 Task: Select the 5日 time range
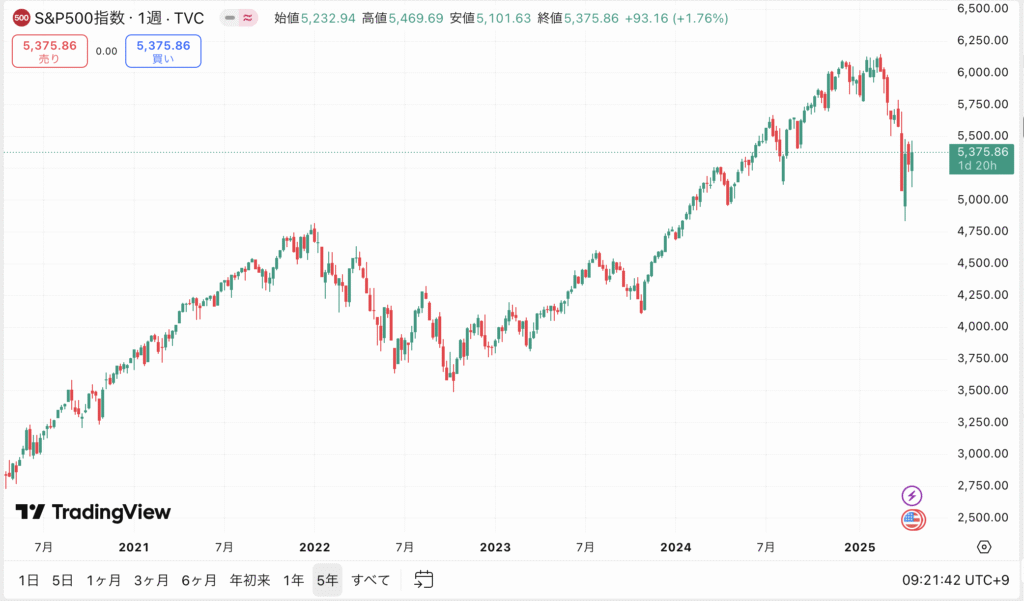(x=62, y=580)
